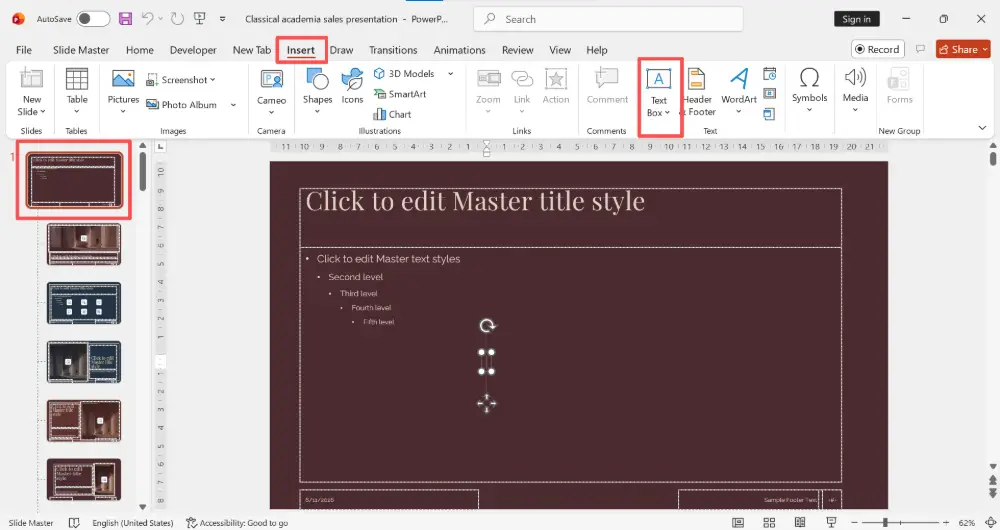
Task: Open the Help tab
Action: [597, 50]
